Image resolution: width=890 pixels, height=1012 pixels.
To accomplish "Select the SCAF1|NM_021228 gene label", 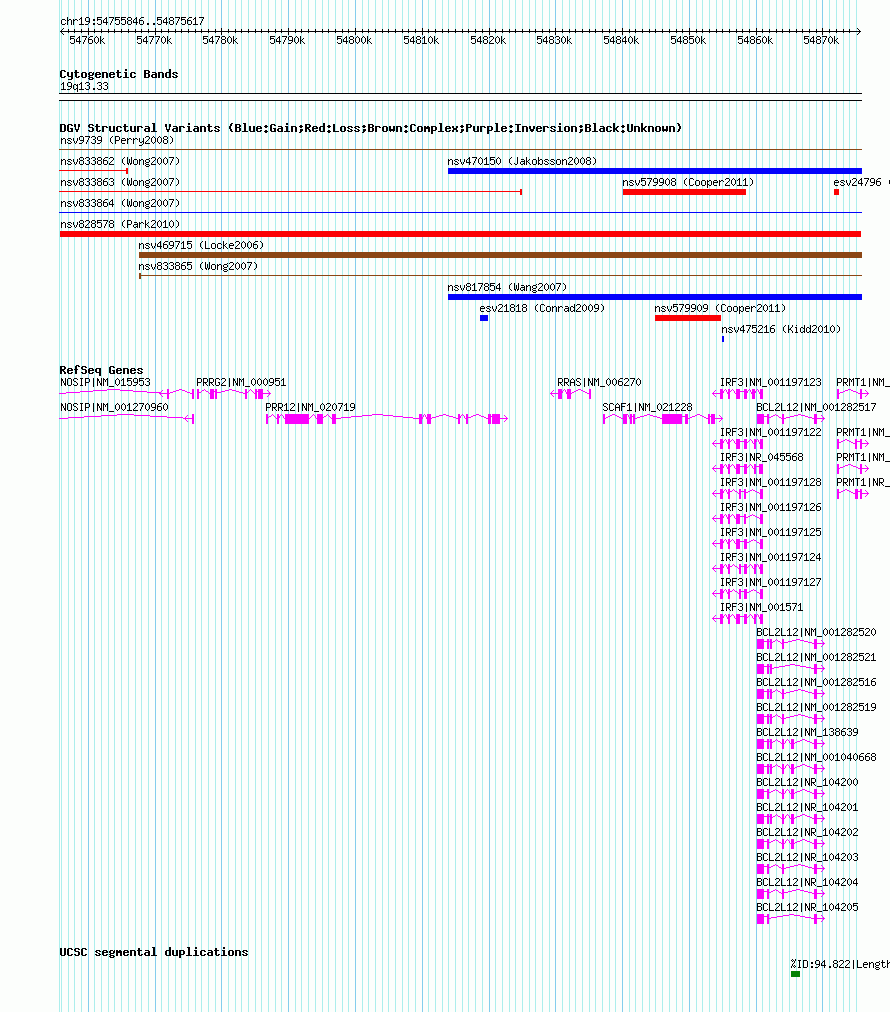I will [x=647, y=407].
